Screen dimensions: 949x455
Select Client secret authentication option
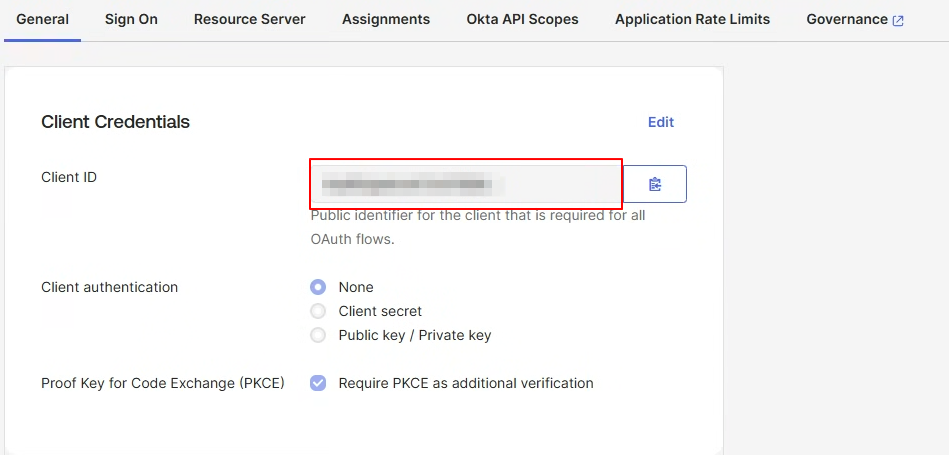[318, 311]
